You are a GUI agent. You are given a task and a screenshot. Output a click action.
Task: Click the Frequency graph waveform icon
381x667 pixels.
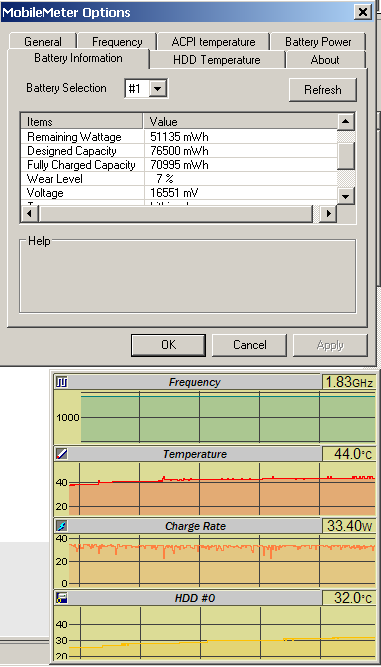point(62,382)
